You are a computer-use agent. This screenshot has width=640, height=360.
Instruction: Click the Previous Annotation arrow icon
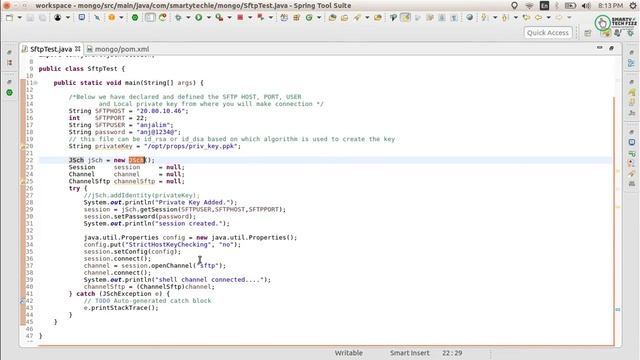[x=505, y=18]
